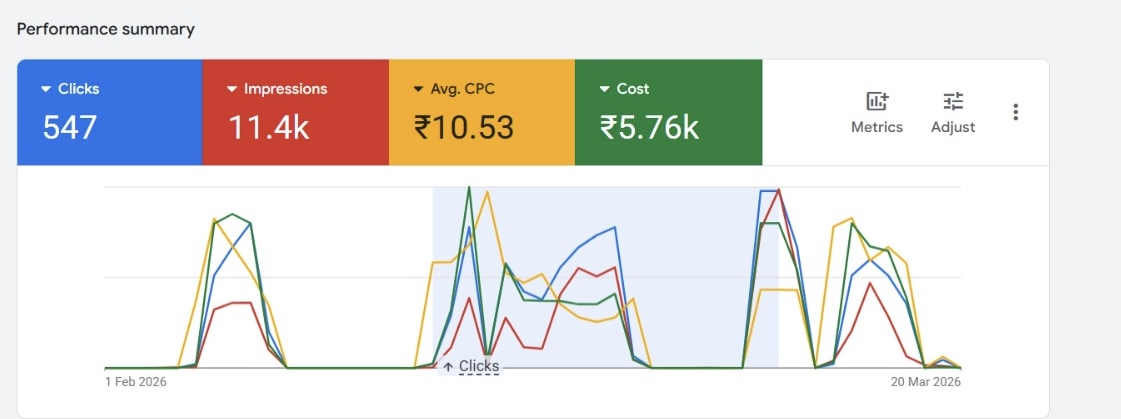Click the 1 Feb 2026 start date label
The image size is (1121, 419).
(x=136, y=382)
